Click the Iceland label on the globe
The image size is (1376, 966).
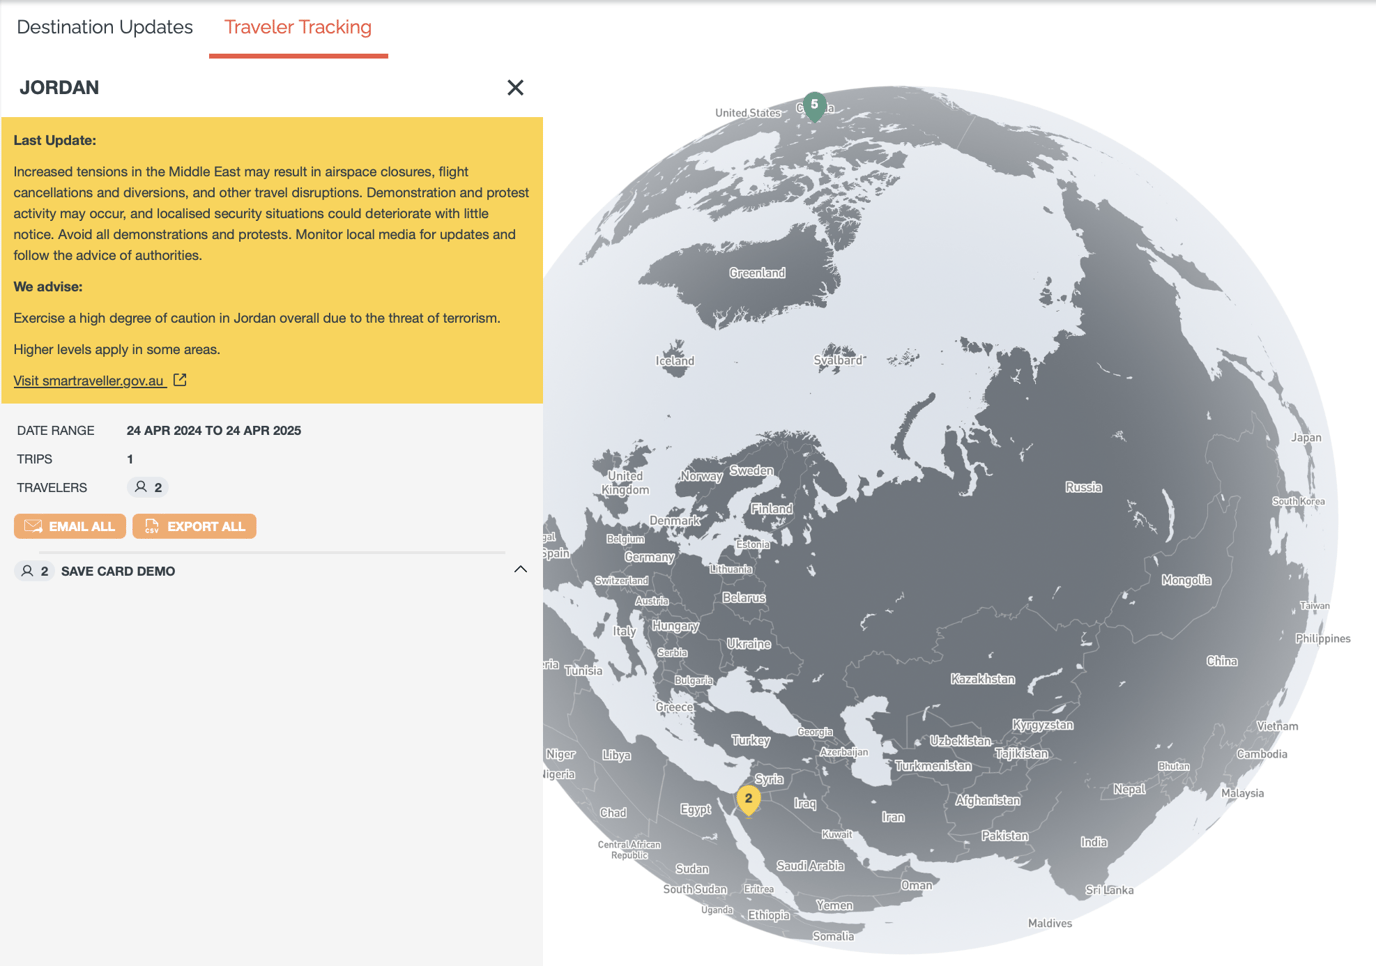(x=675, y=361)
